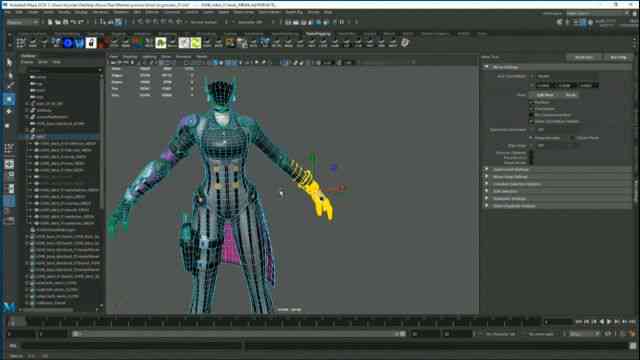
Task: Click the Reset pivot button
Action: (x=571, y=95)
